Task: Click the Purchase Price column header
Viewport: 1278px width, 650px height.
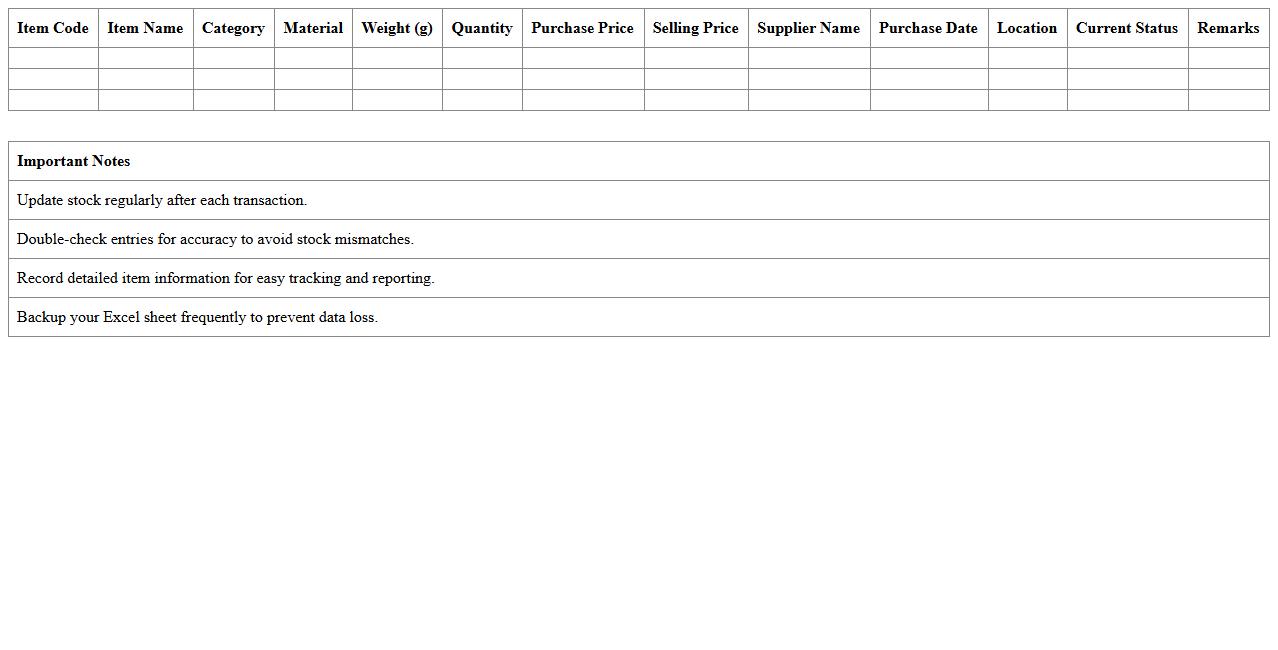Action: 582,28
